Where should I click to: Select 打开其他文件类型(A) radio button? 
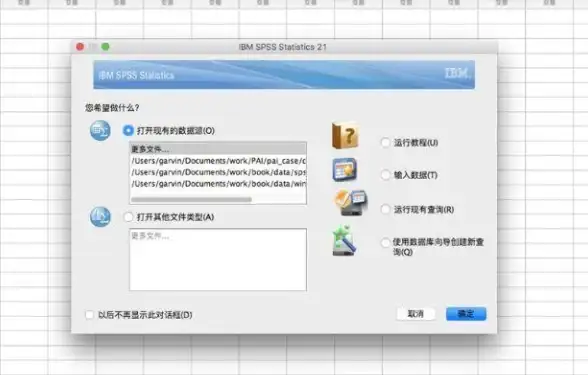pos(128,217)
